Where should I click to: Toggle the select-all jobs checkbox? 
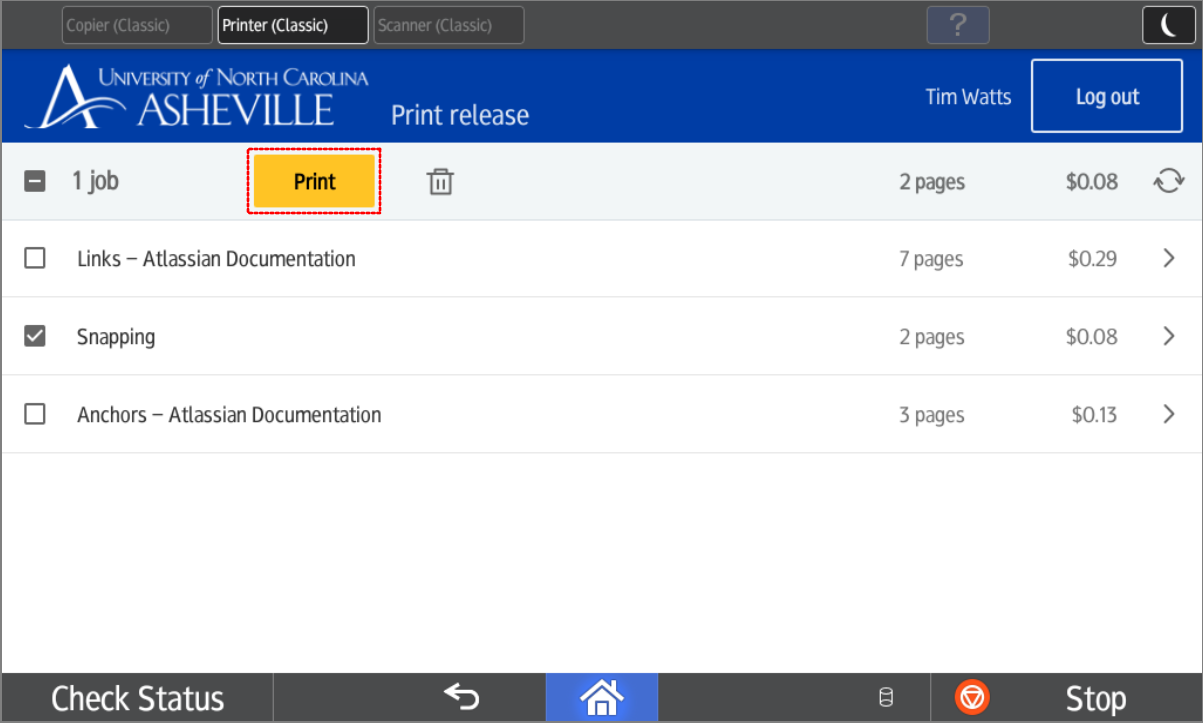tap(35, 182)
